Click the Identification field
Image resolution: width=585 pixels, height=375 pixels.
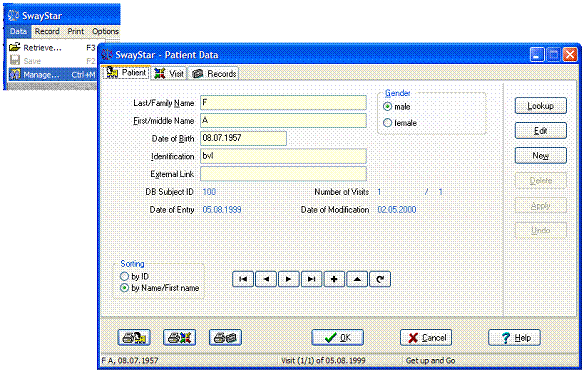(x=283, y=156)
